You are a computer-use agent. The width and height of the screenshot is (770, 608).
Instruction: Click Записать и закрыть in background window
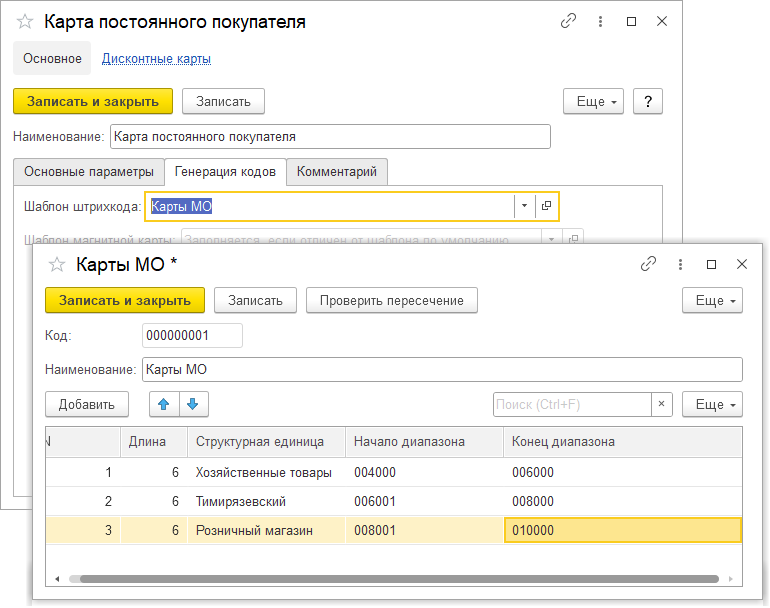93,102
